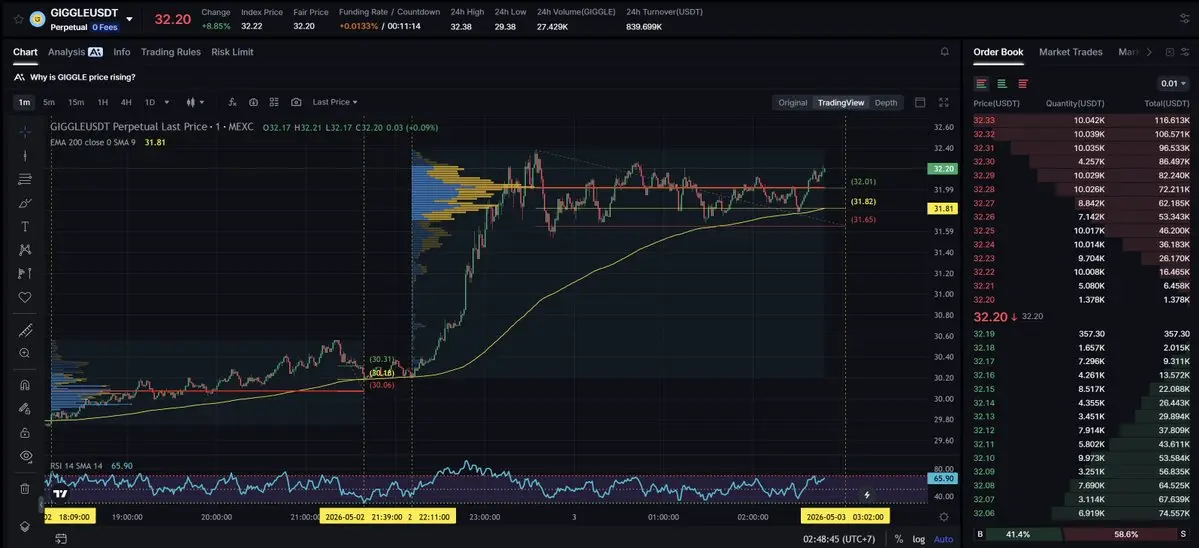Image resolution: width=1199 pixels, height=548 pixels.
Task: Select the 15m timeframe
Action: click(x=76, y=102)
